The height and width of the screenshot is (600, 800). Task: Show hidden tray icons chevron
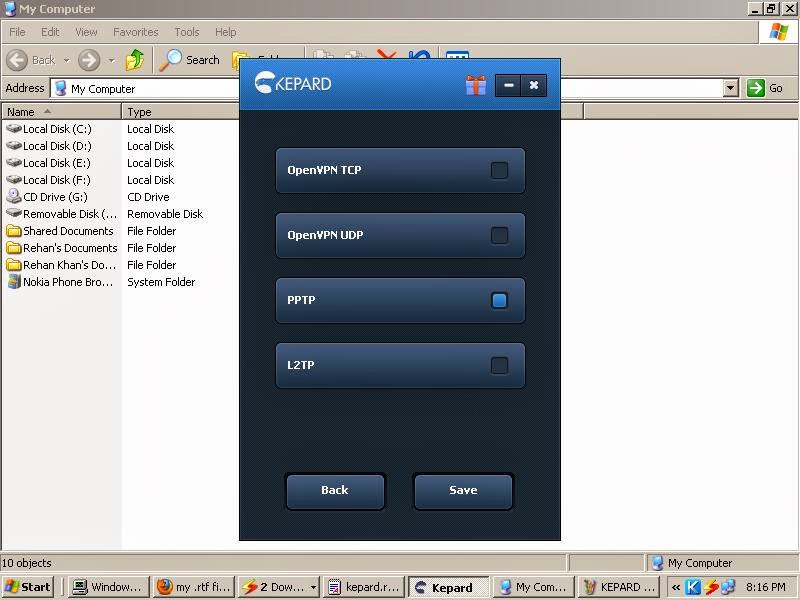pyautogui.click(x=676, y=587)
